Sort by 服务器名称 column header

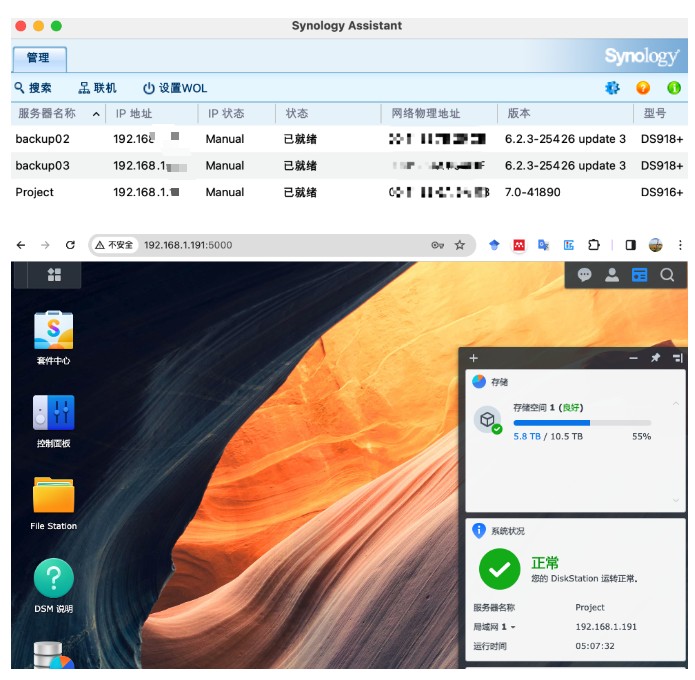(58, 113)
